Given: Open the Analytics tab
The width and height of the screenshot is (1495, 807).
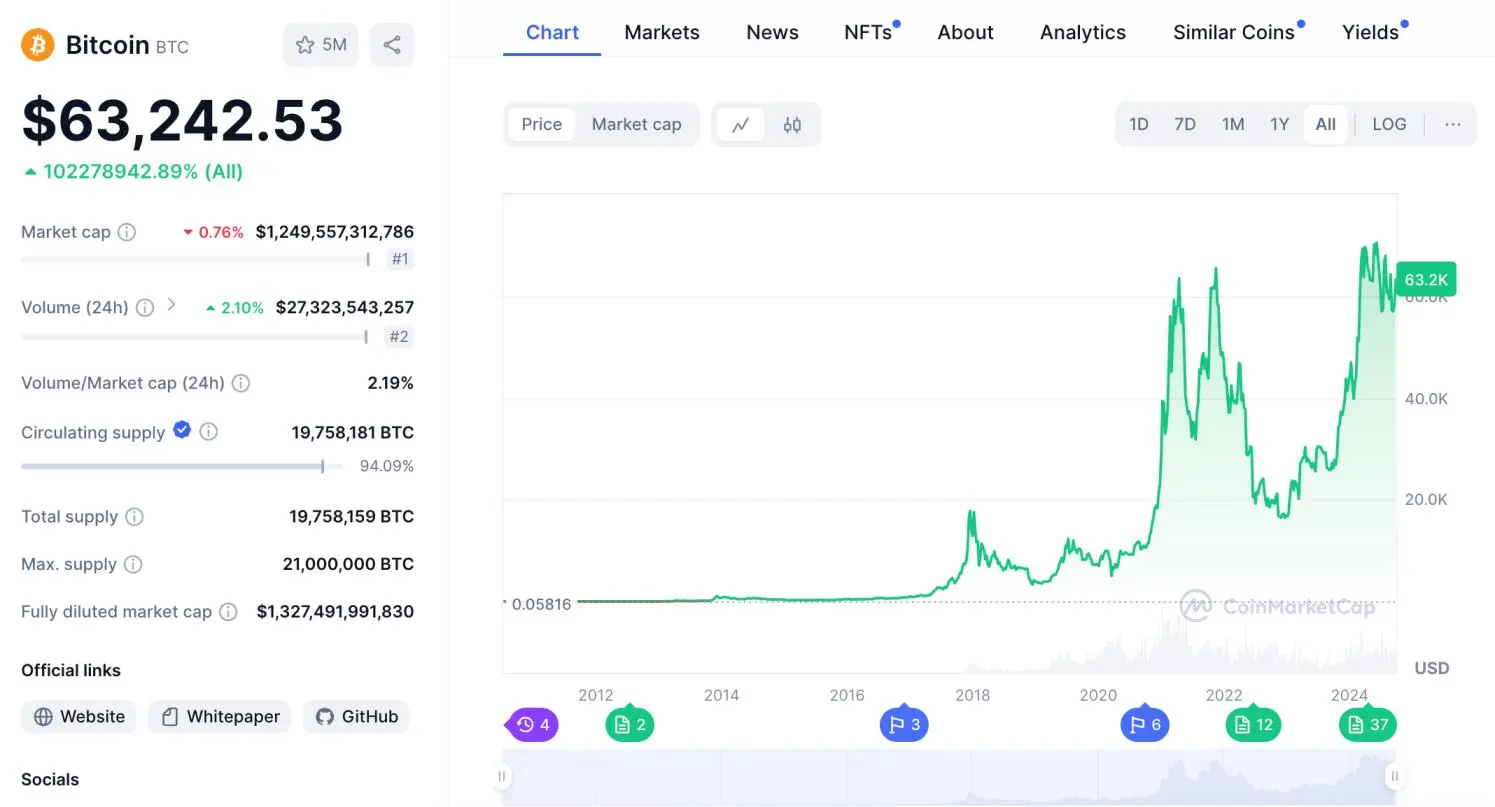Looking at the screenshot, I should [1083, 32].
